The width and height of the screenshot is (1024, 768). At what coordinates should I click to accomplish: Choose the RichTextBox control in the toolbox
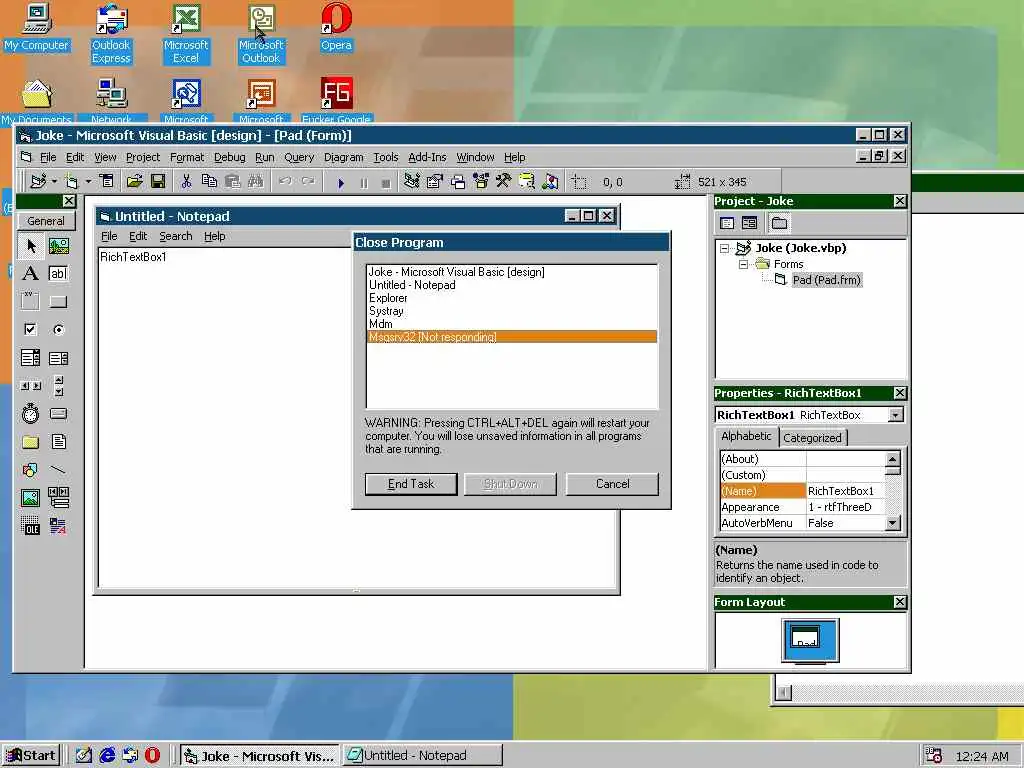pyautogui.click(x=59, y=526)
